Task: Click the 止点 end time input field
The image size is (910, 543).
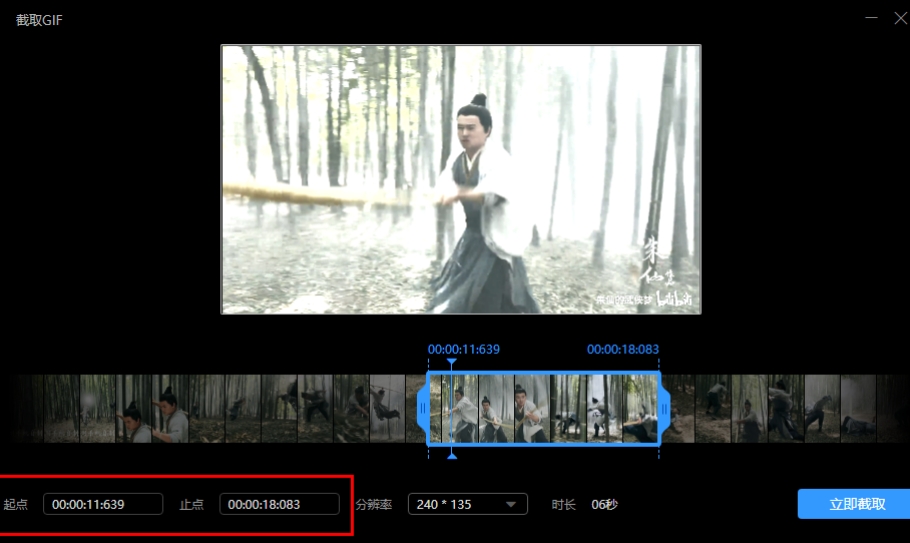Action: tap(279, 504)
